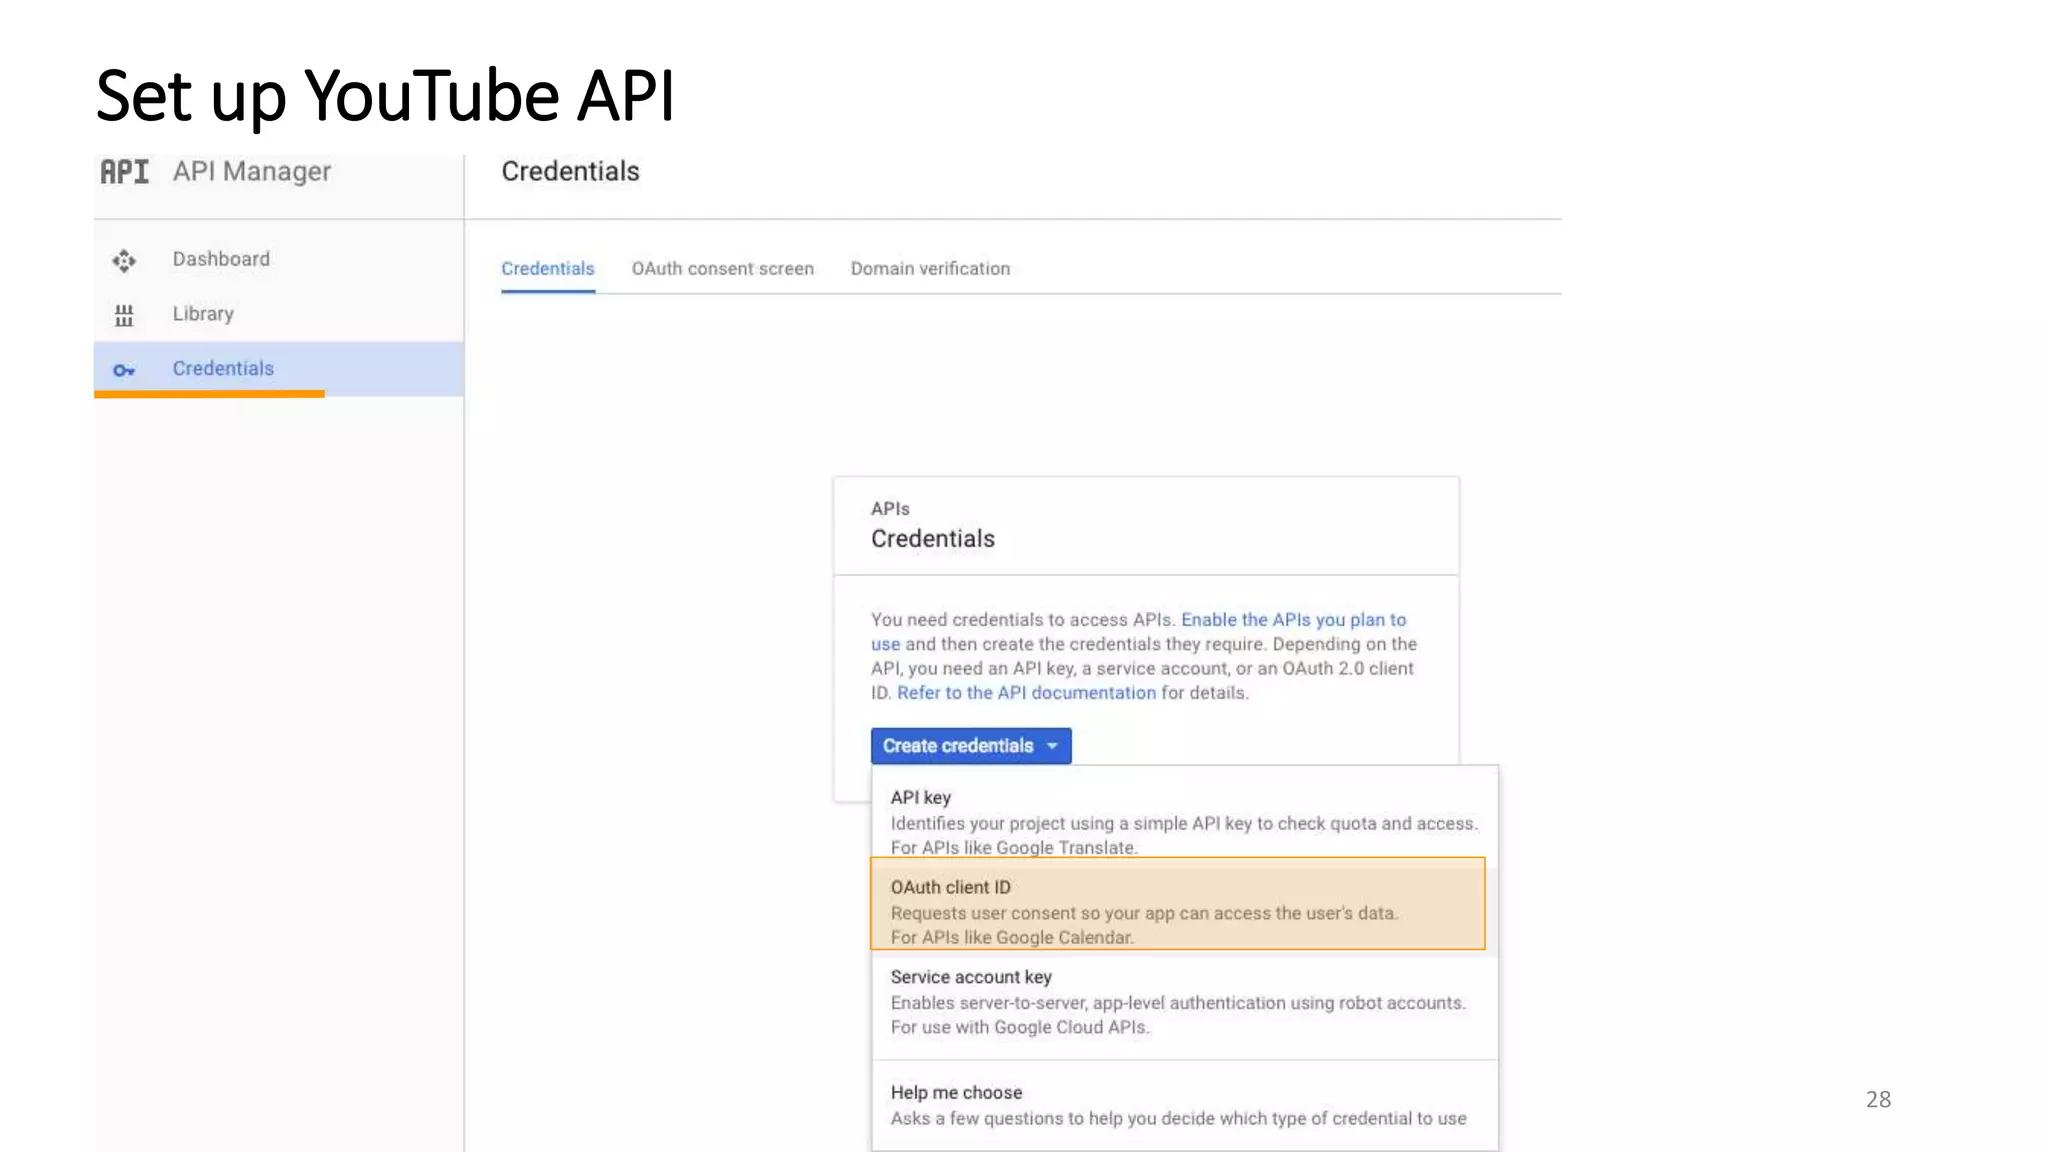Switch to Domain verification tab

[x=930, y=269]
